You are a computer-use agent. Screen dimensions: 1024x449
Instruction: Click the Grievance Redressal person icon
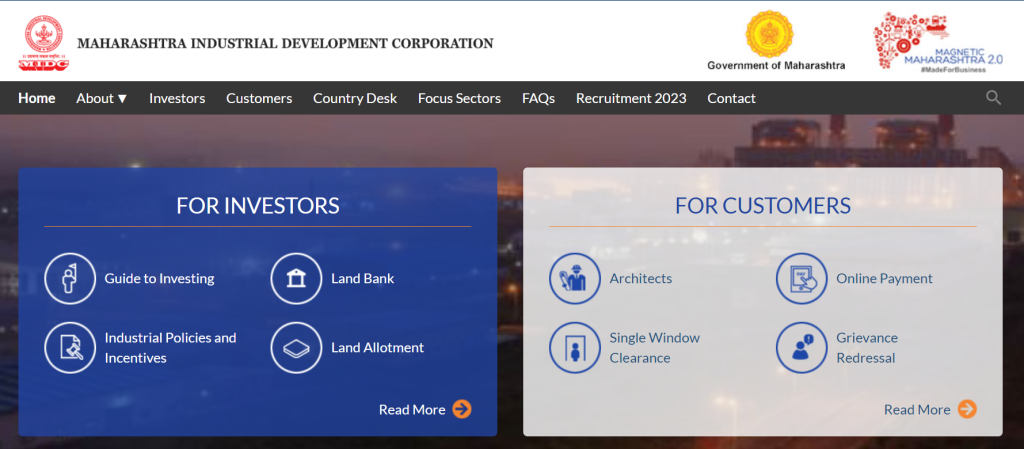click(801, 348)
